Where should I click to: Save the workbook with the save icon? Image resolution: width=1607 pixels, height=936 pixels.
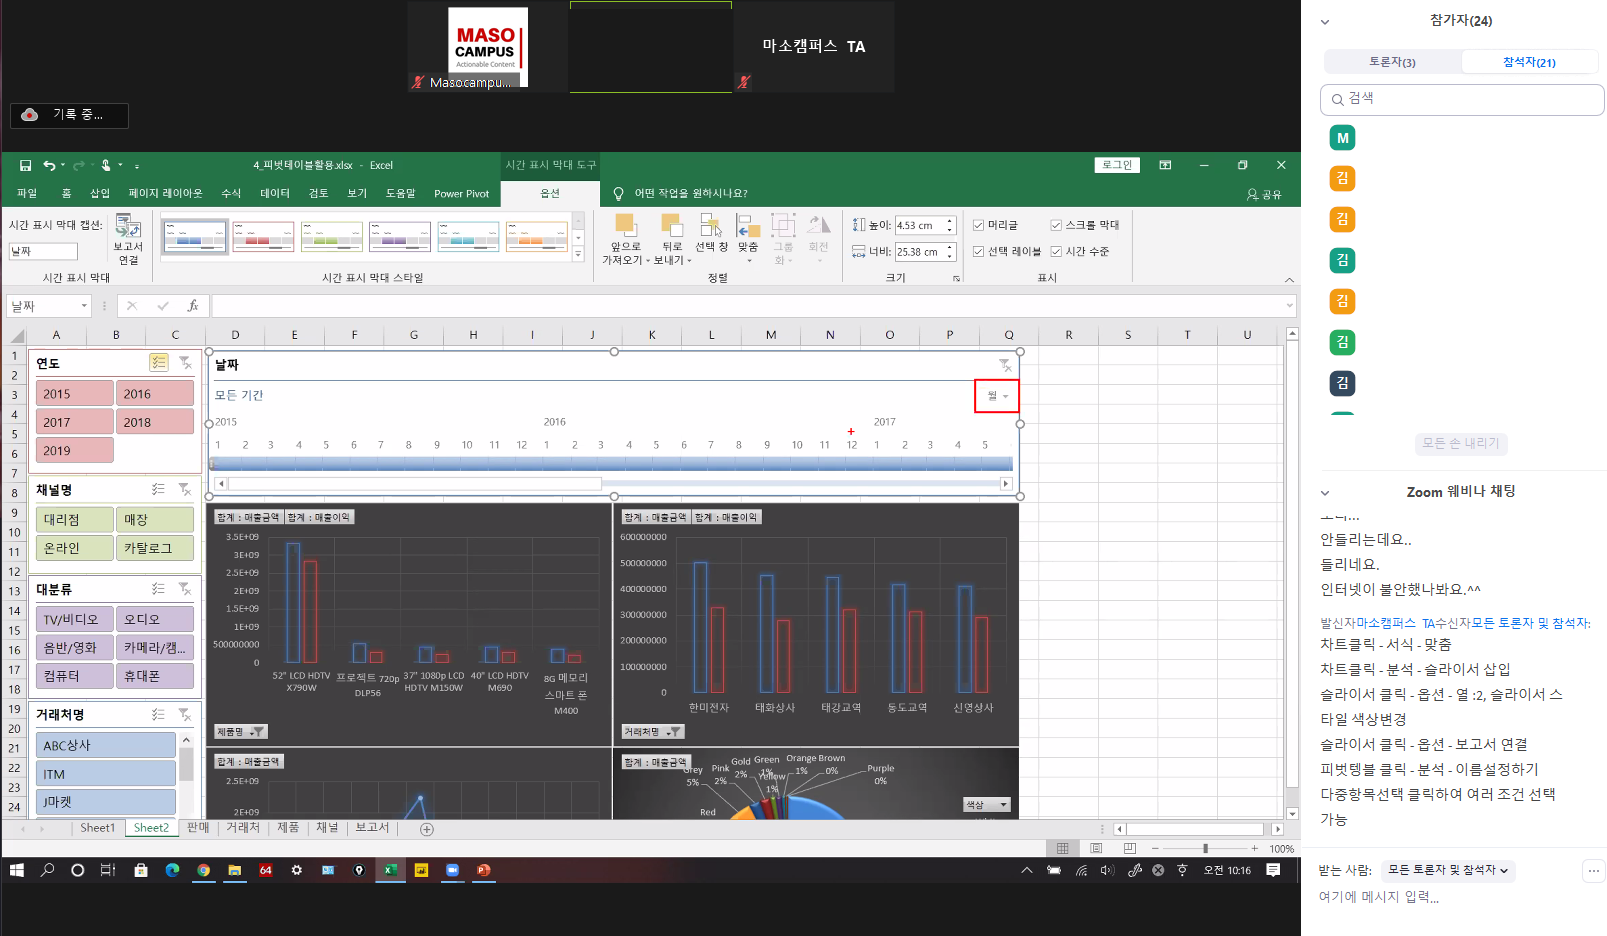tap(25, 165)
